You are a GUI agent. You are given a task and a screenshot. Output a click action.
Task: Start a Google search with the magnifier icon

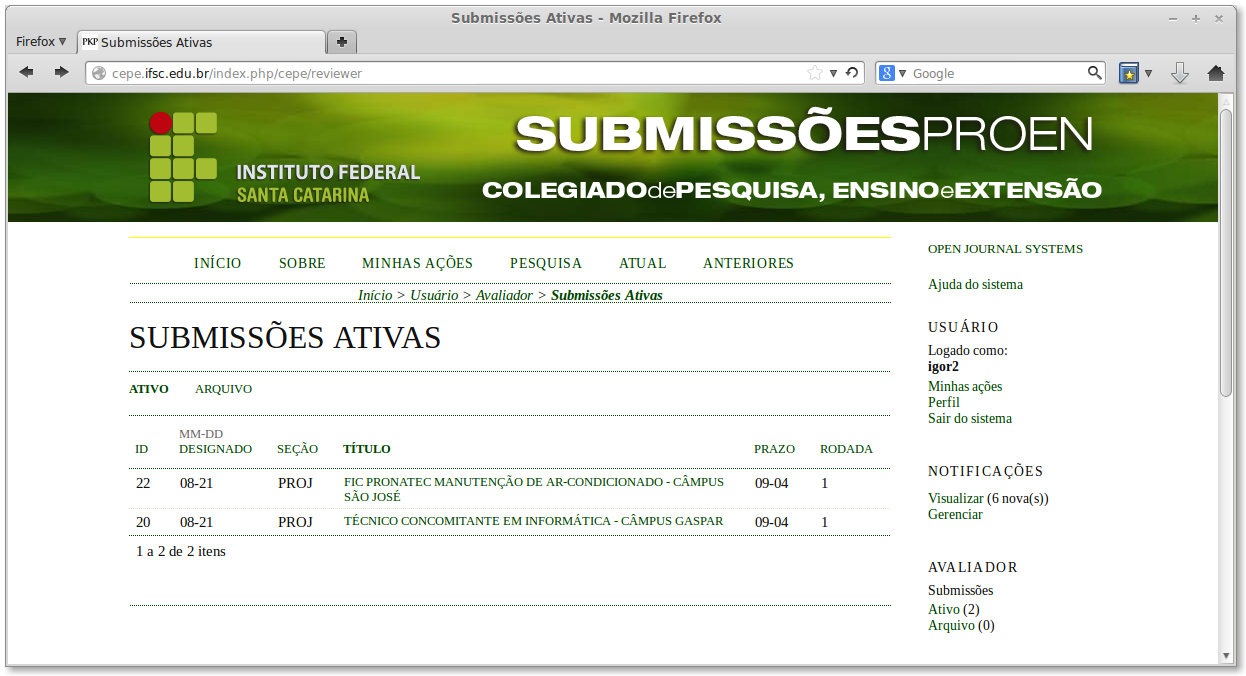point(1095,72)
